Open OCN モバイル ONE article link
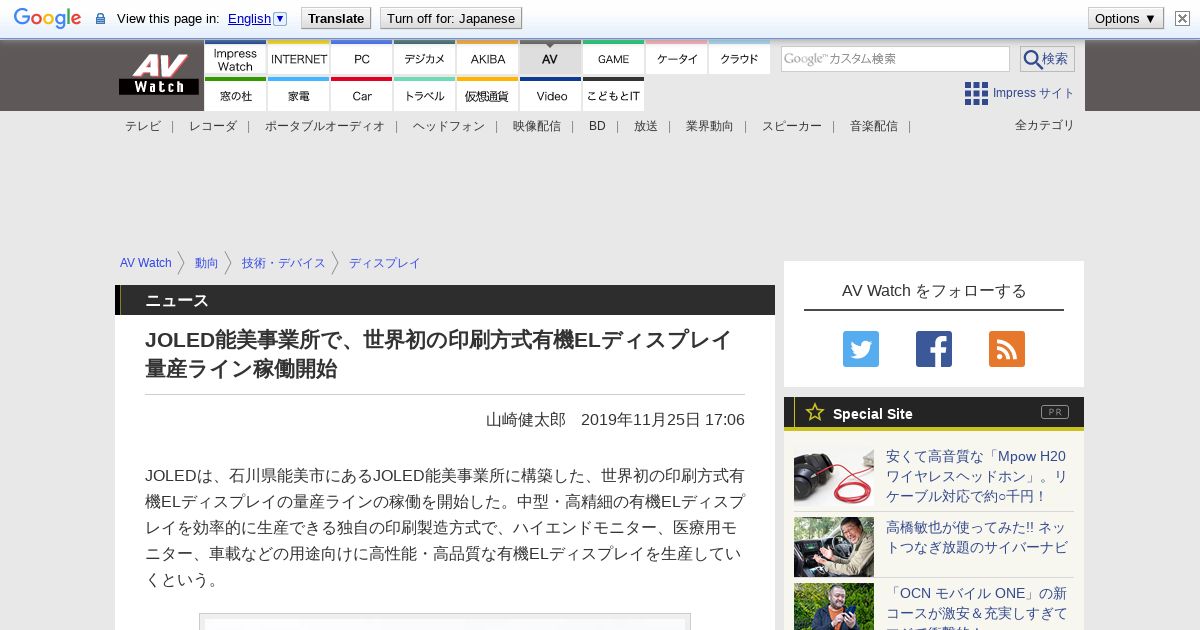 pos(976,607)
